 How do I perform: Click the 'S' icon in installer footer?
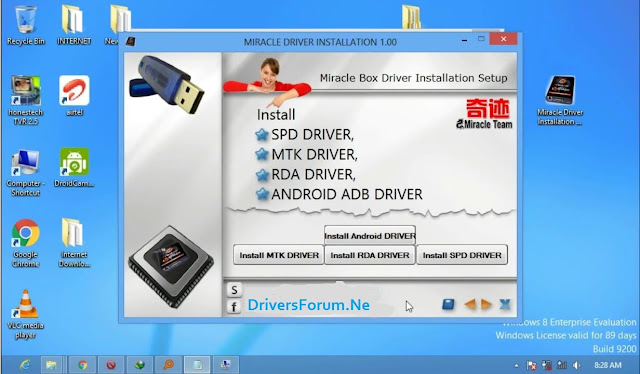click(234, 290)
